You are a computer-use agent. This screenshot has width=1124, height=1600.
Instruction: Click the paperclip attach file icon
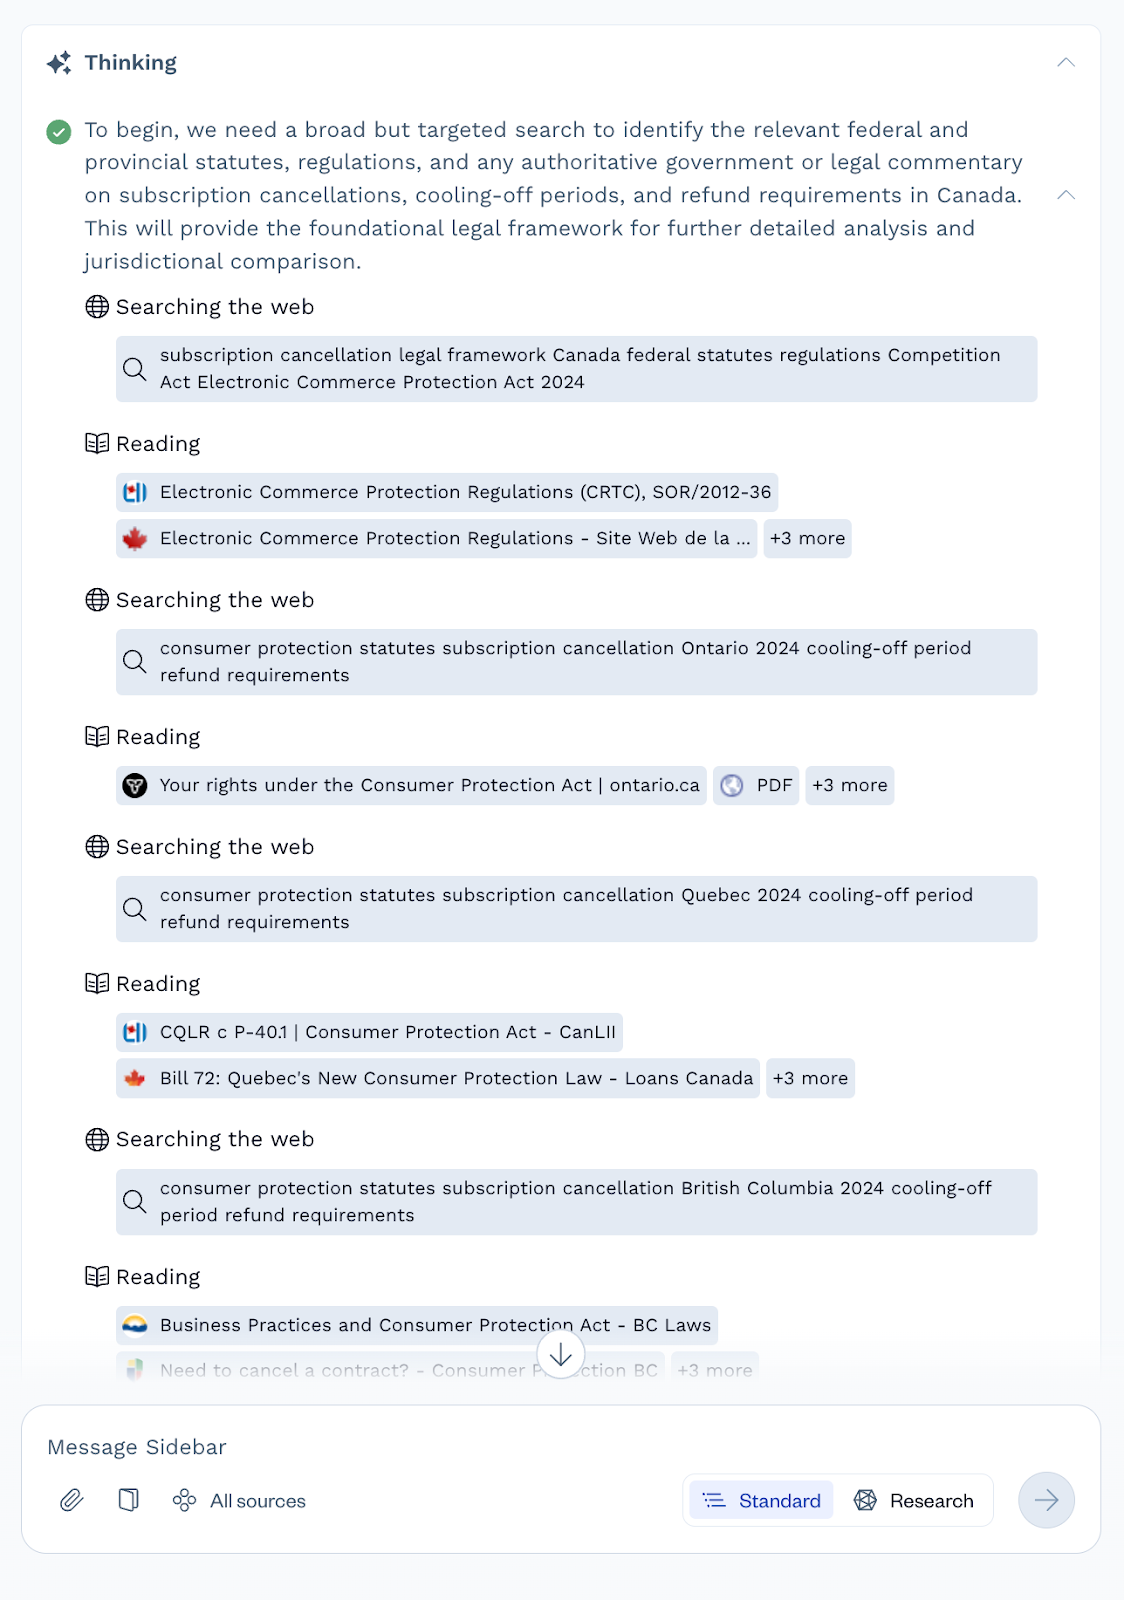[x=72, y=1500]
